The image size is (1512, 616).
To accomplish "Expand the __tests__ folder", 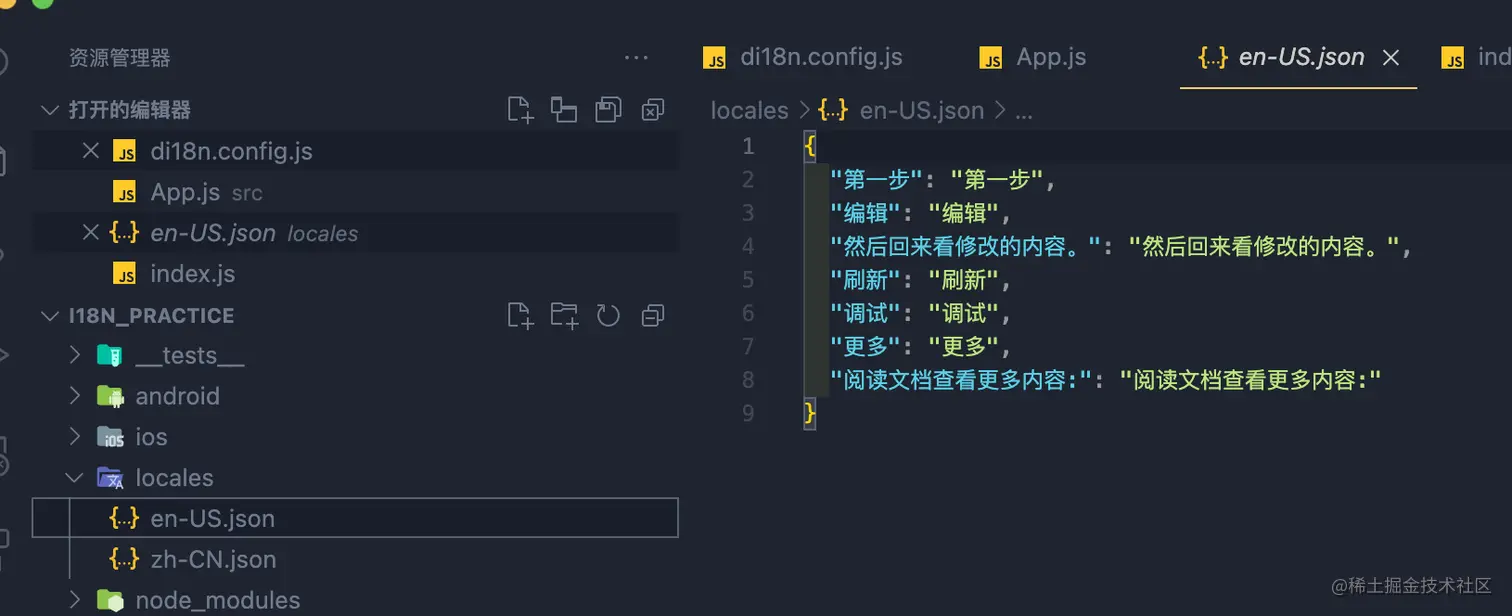I will (x=74, y=355).
